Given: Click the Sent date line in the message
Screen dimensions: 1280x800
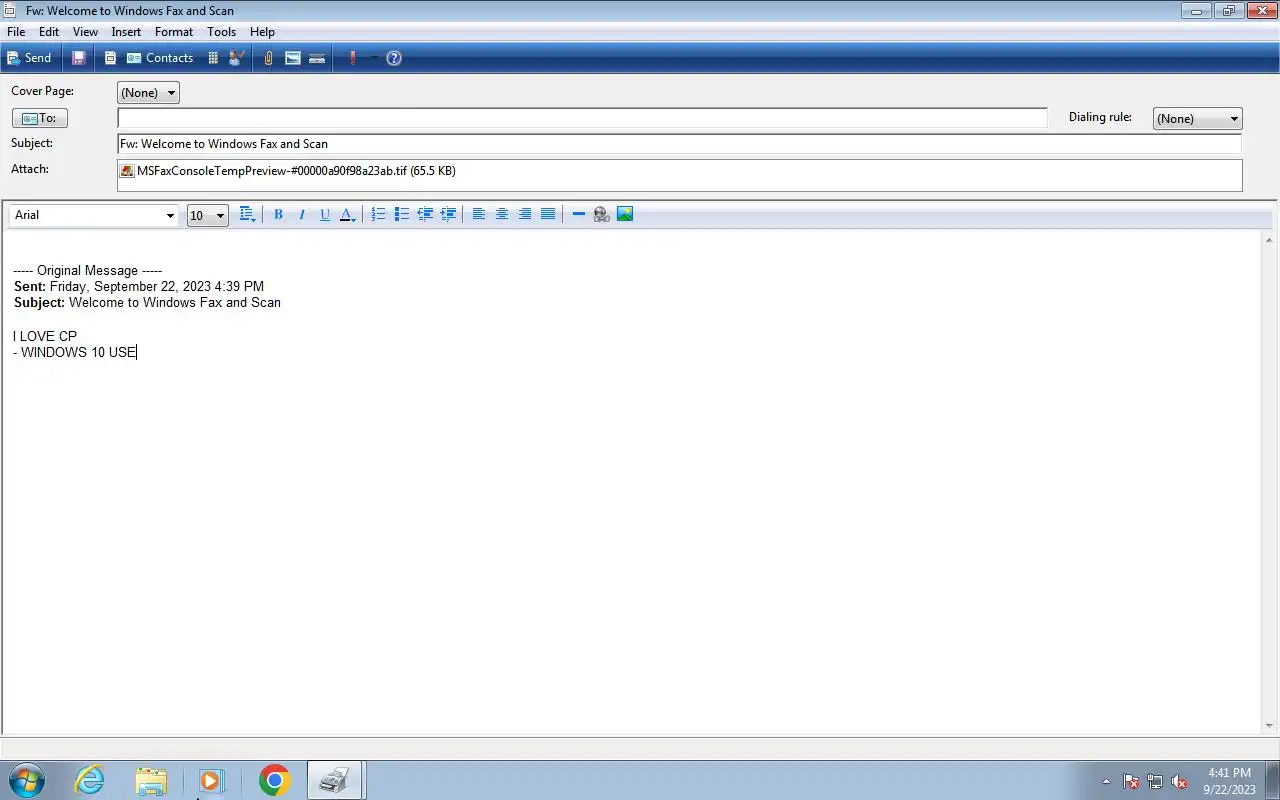Looking at the screenshot, I should [x=139, y=286].
